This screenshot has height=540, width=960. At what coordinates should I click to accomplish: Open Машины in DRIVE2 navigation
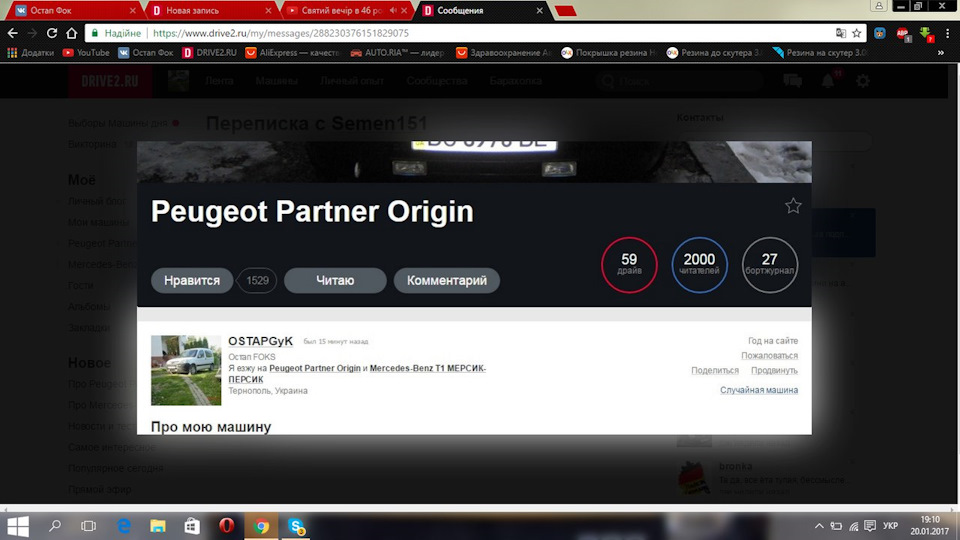[276, 81]
